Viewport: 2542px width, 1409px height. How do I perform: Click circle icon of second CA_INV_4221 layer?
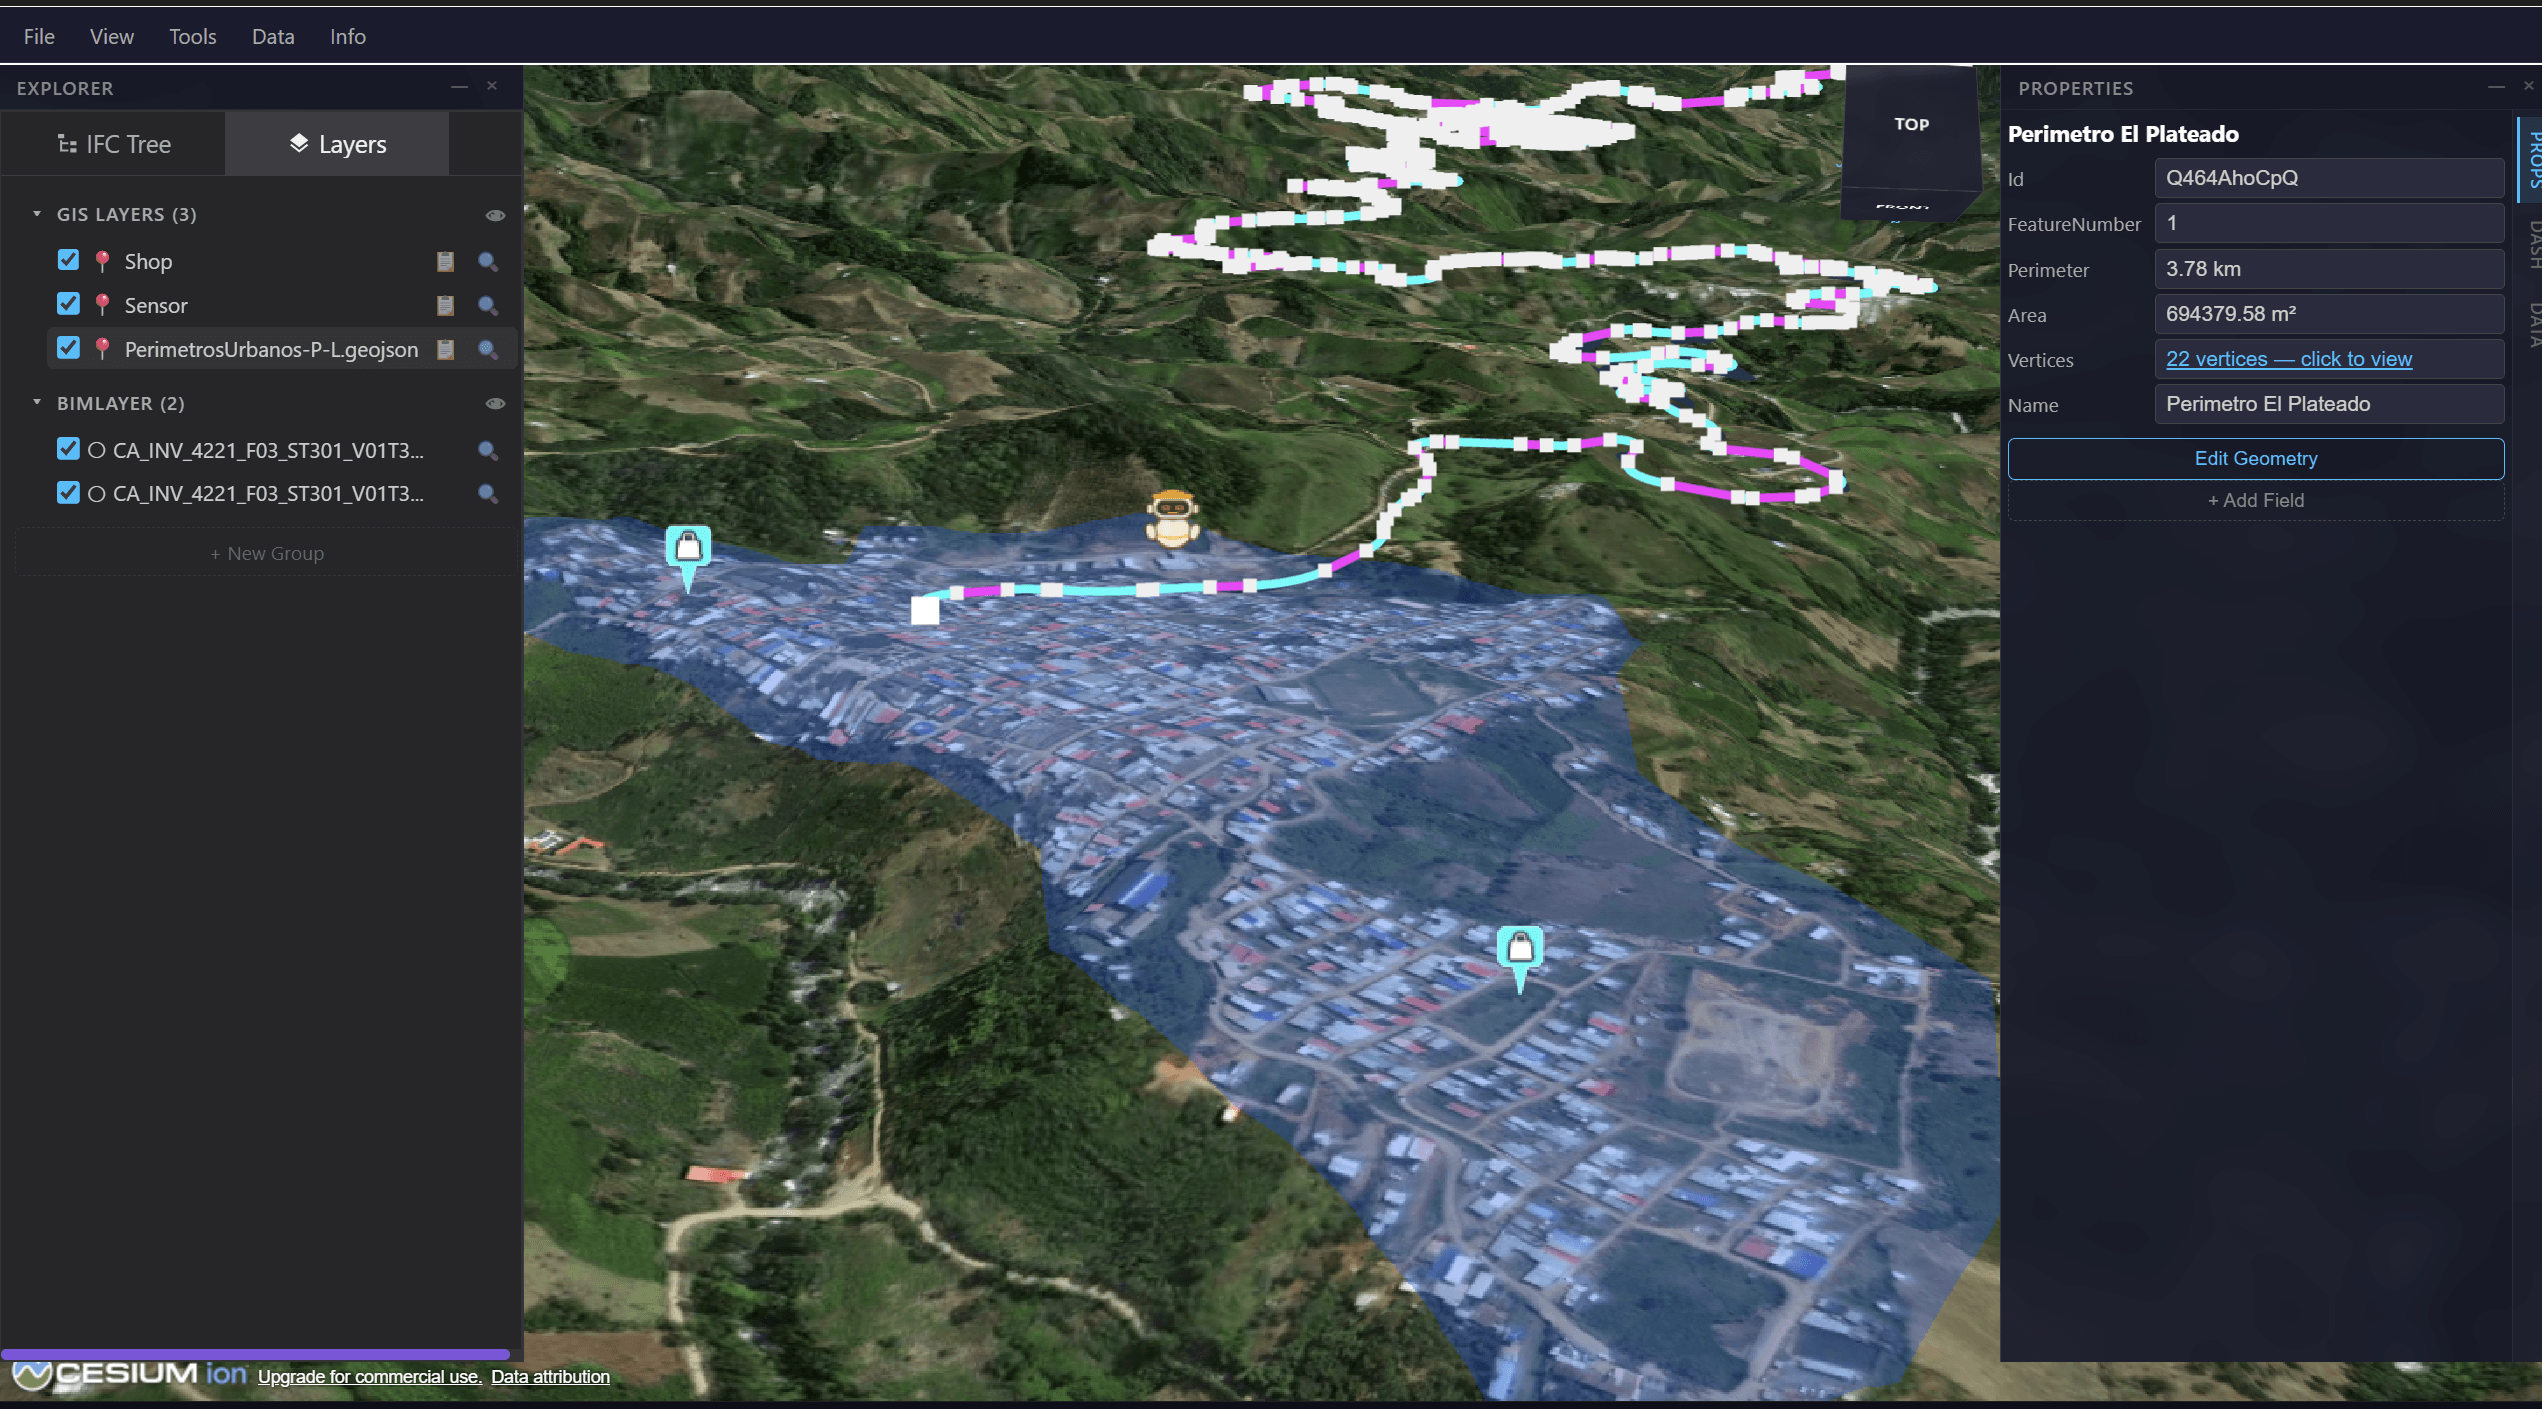coord(97,494)
